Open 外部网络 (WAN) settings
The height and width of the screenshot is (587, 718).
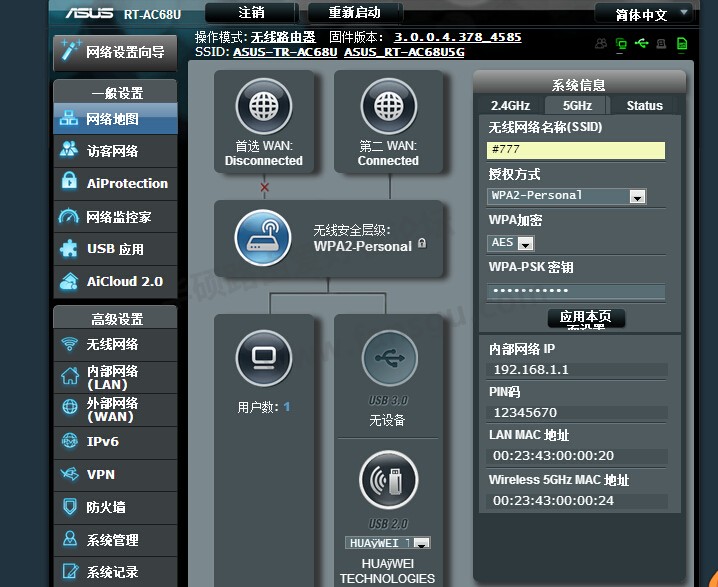pos(115,410)
